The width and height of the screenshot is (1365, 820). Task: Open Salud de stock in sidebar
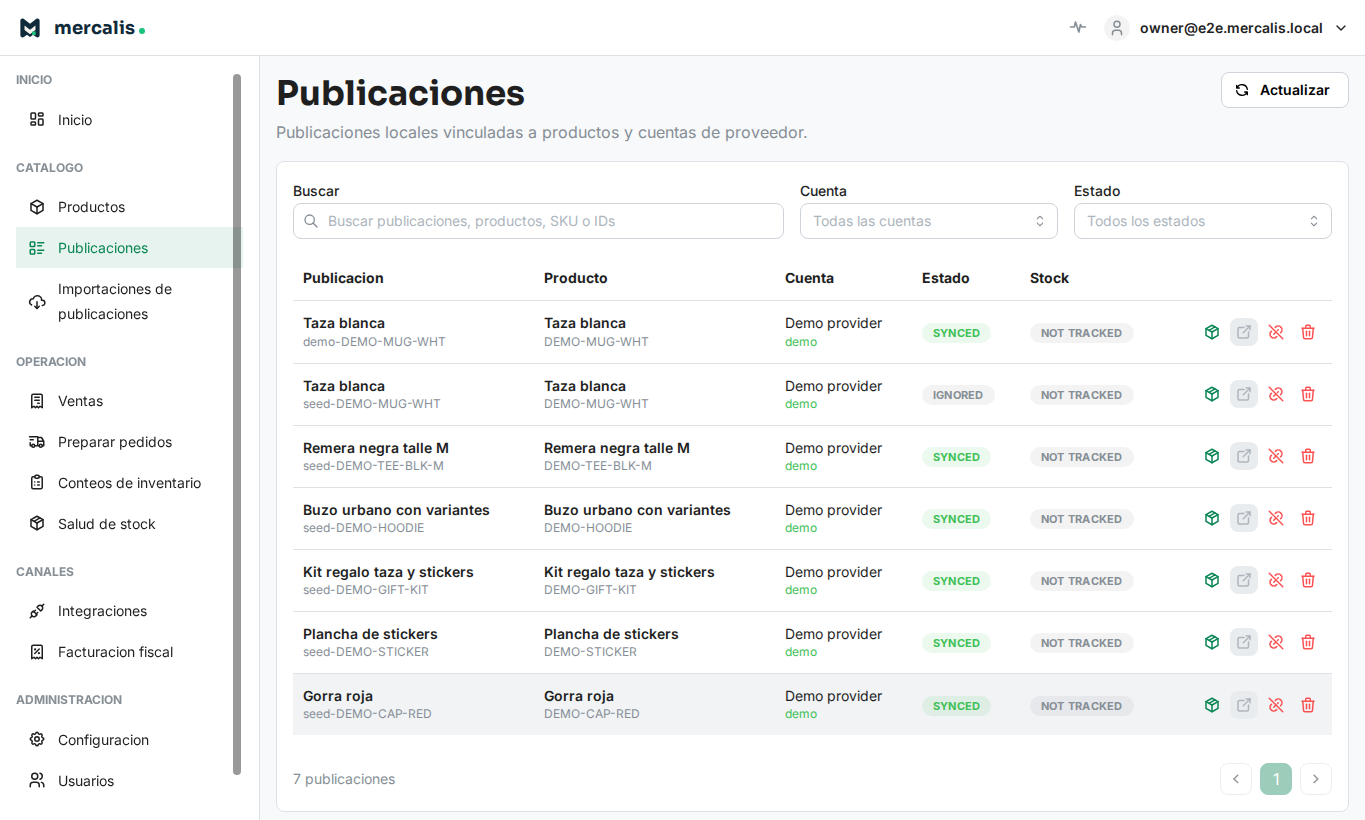coord(128,524)
